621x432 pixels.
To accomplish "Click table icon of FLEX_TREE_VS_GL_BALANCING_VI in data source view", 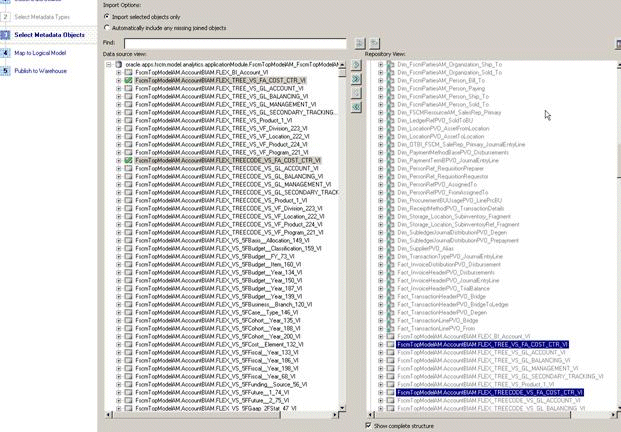I will pyautogui.click(x=128, y=96).
